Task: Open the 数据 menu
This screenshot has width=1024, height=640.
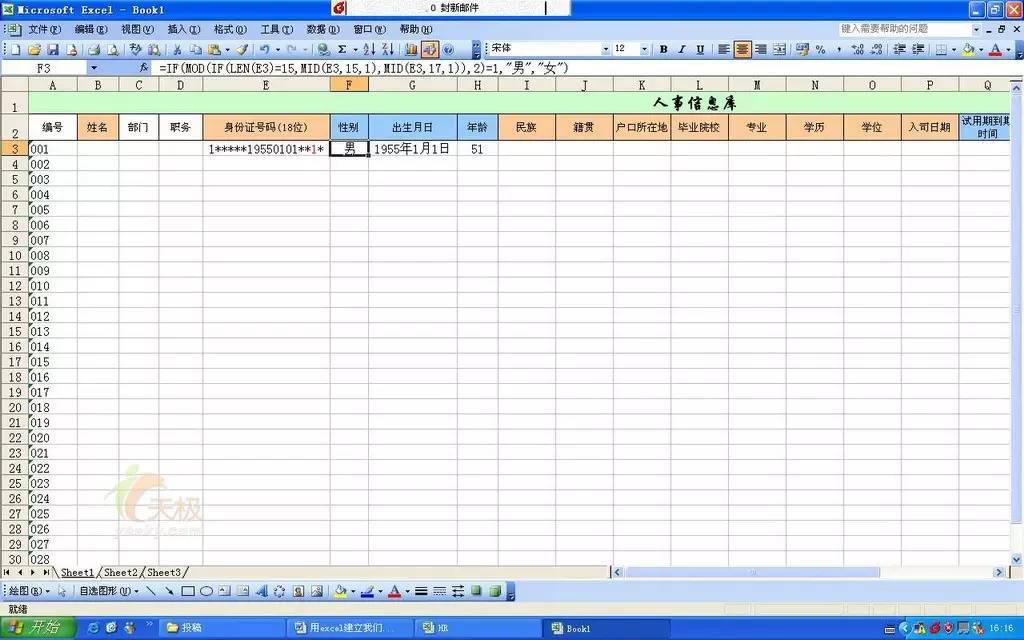Action: (323, 29)
